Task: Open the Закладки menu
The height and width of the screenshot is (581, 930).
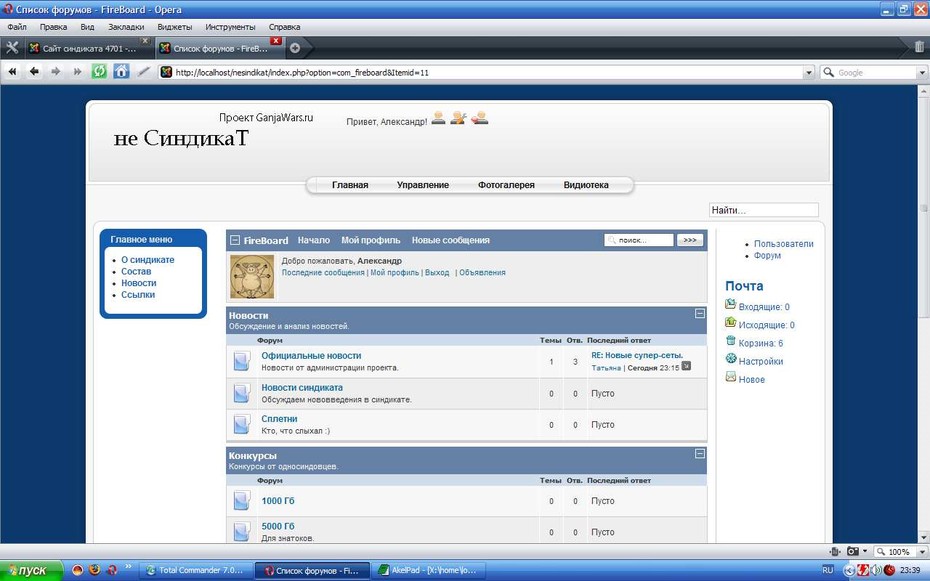Action: (126, 27)
